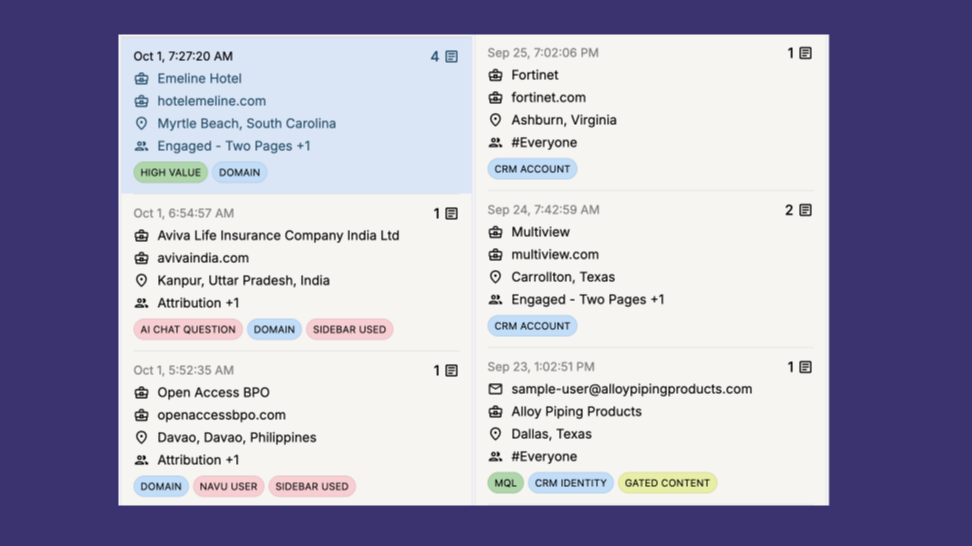Click the company icon beside Aviva Life Insurance
This screenshot has width=972, height=546.
pyautogui.click(x=141, y=236)
